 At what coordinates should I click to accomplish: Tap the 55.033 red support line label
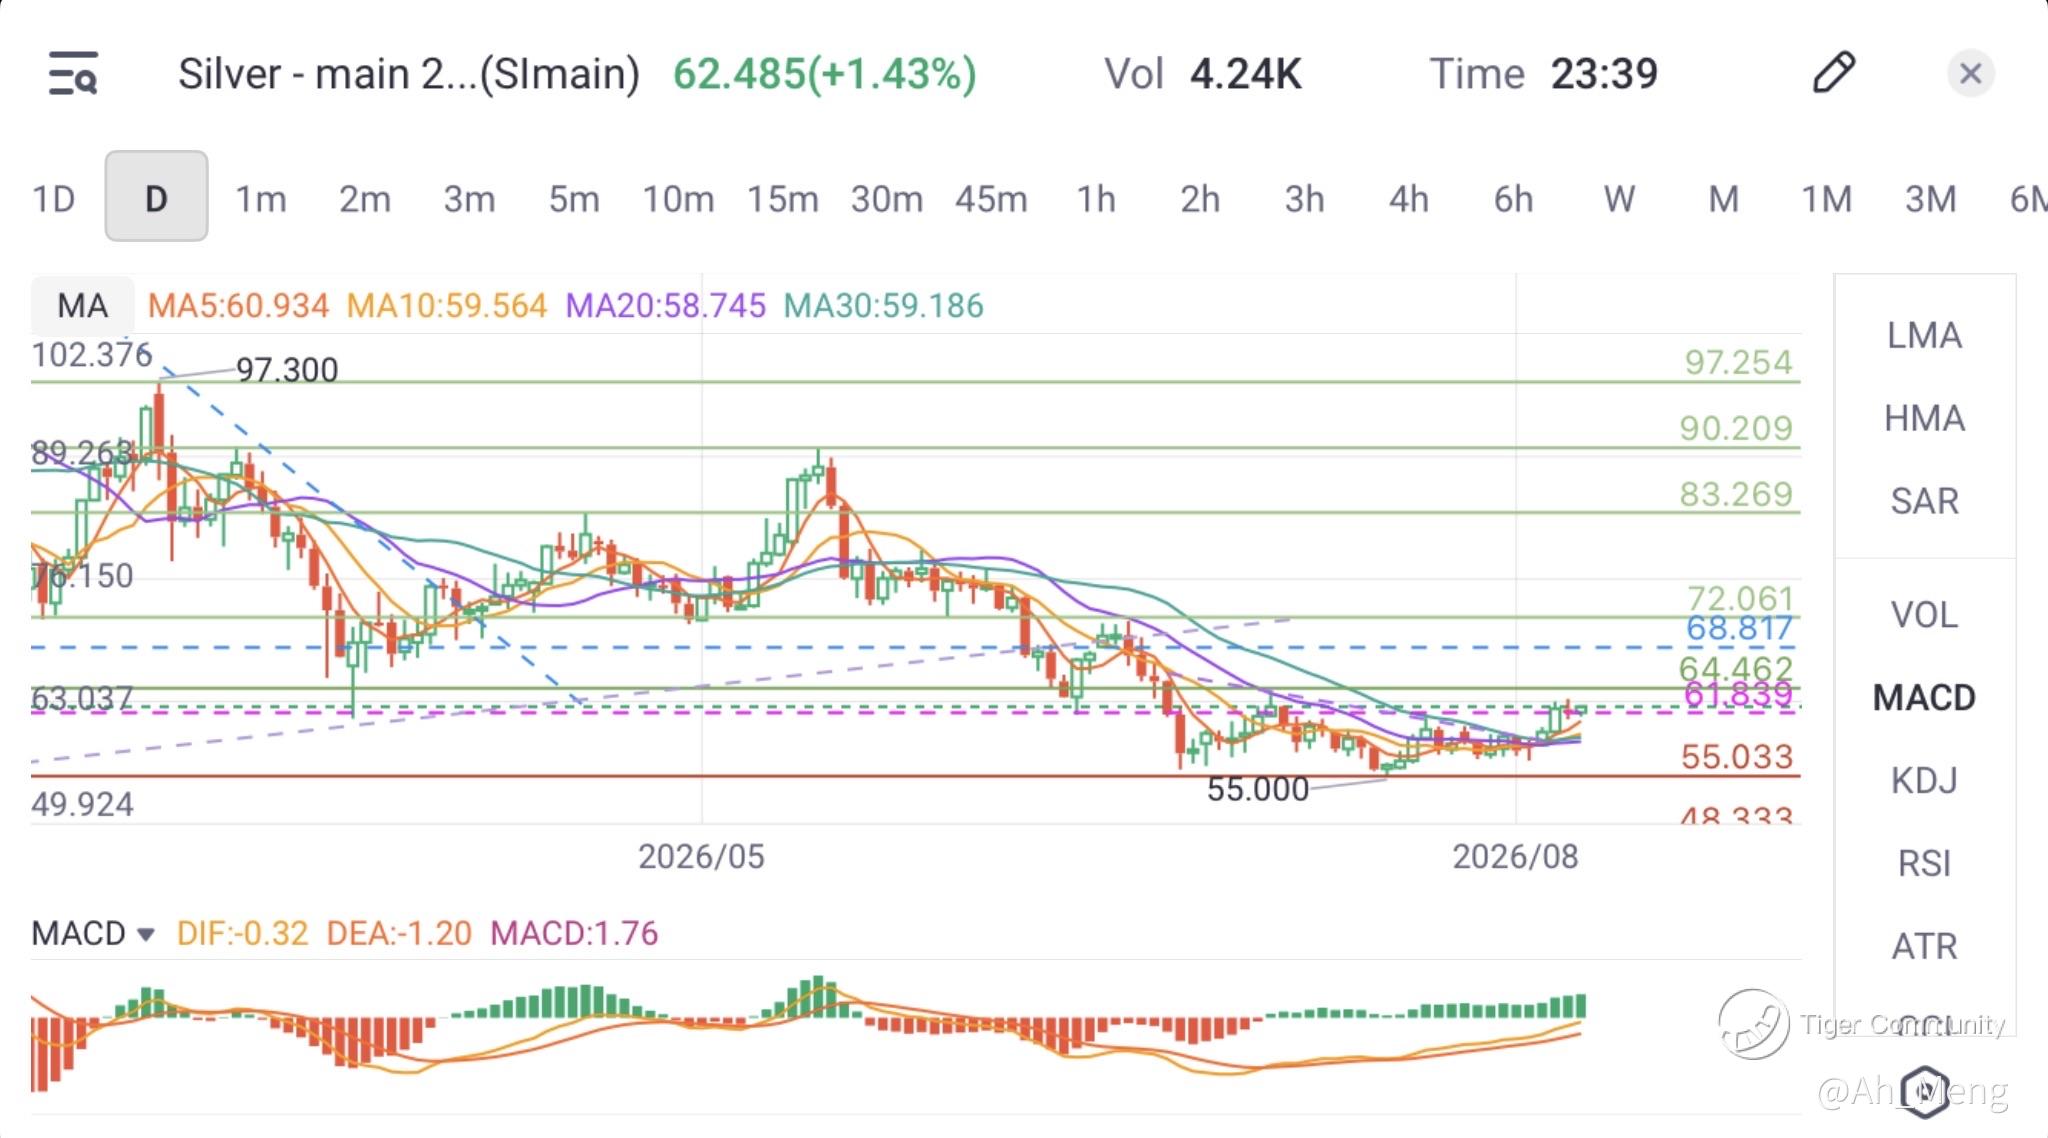click(1737, 757)
